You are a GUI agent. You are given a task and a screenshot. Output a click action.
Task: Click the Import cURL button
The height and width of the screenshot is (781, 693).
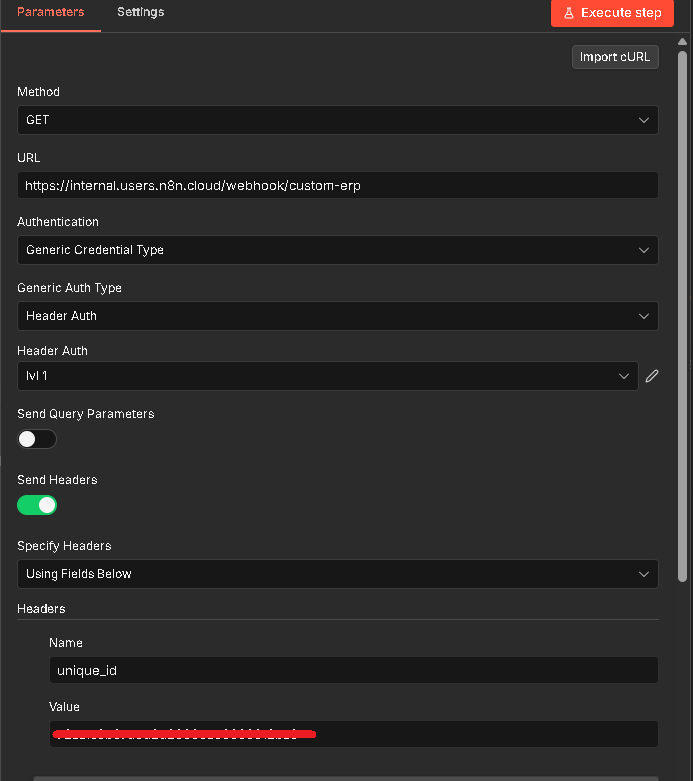coord(615,57)
